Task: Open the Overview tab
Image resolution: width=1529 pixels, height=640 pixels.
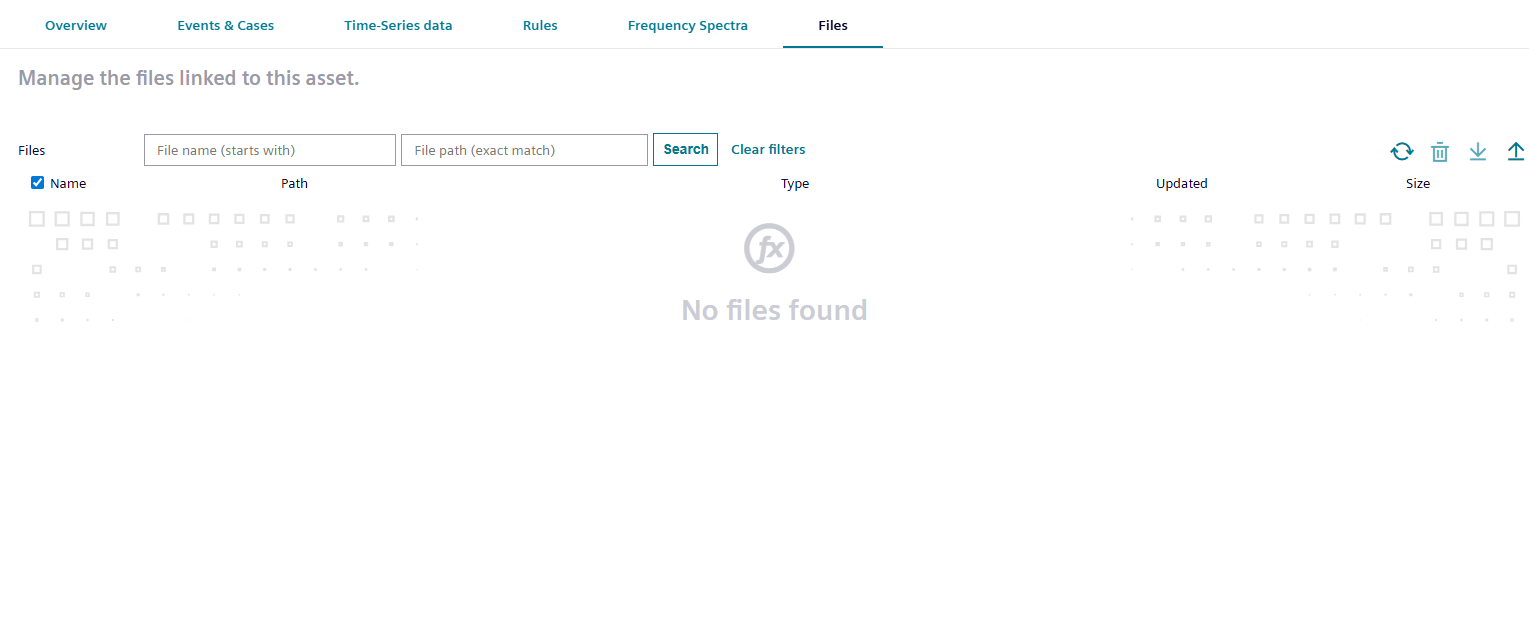Action: click(x=76, y=25)
